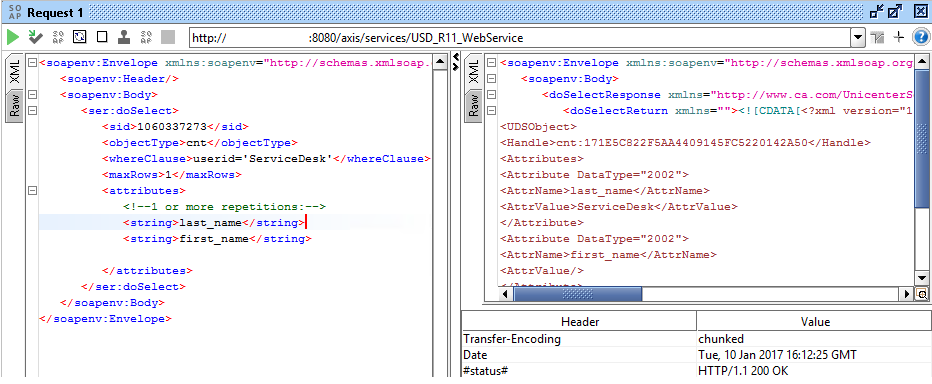Image resolution: width=932 pixels, height=384 pixels.
Task: Click the AttrName first_name line in response
Action: 608,255
